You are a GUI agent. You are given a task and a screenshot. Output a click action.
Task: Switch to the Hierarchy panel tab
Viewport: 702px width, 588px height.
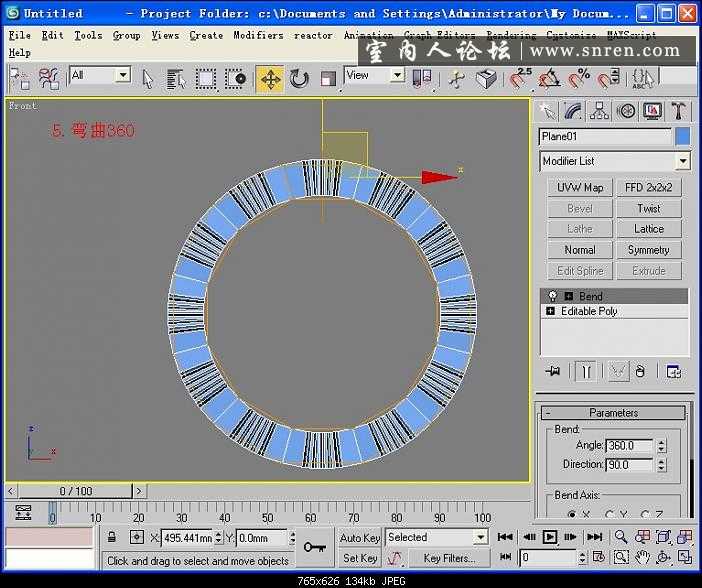(599, 111)
